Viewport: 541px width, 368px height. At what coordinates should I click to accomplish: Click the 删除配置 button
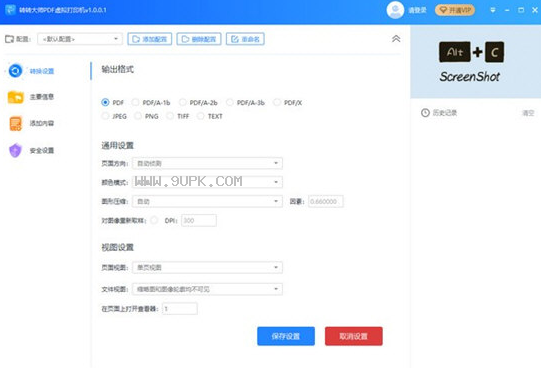199,39
